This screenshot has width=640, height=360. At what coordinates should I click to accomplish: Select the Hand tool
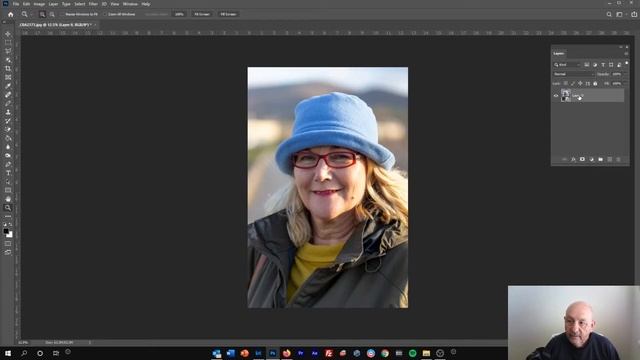click(x=8, y=199)
